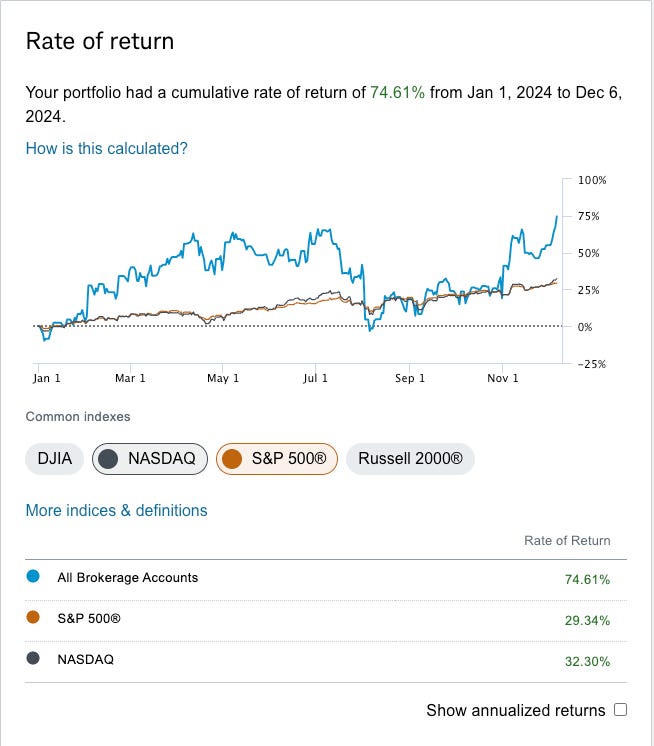
Task: Open the 'How is this calculated?' link
Action: (106, 148)
